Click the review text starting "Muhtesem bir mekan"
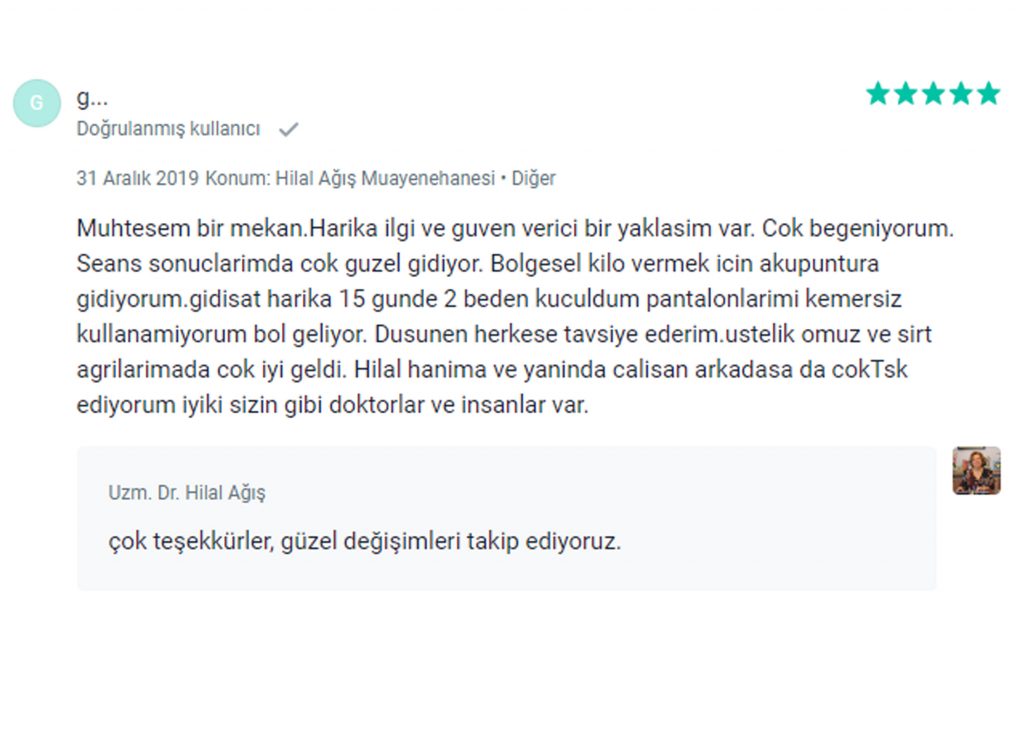This screenshot has width=1024, height=736. (x=515, y=316)
